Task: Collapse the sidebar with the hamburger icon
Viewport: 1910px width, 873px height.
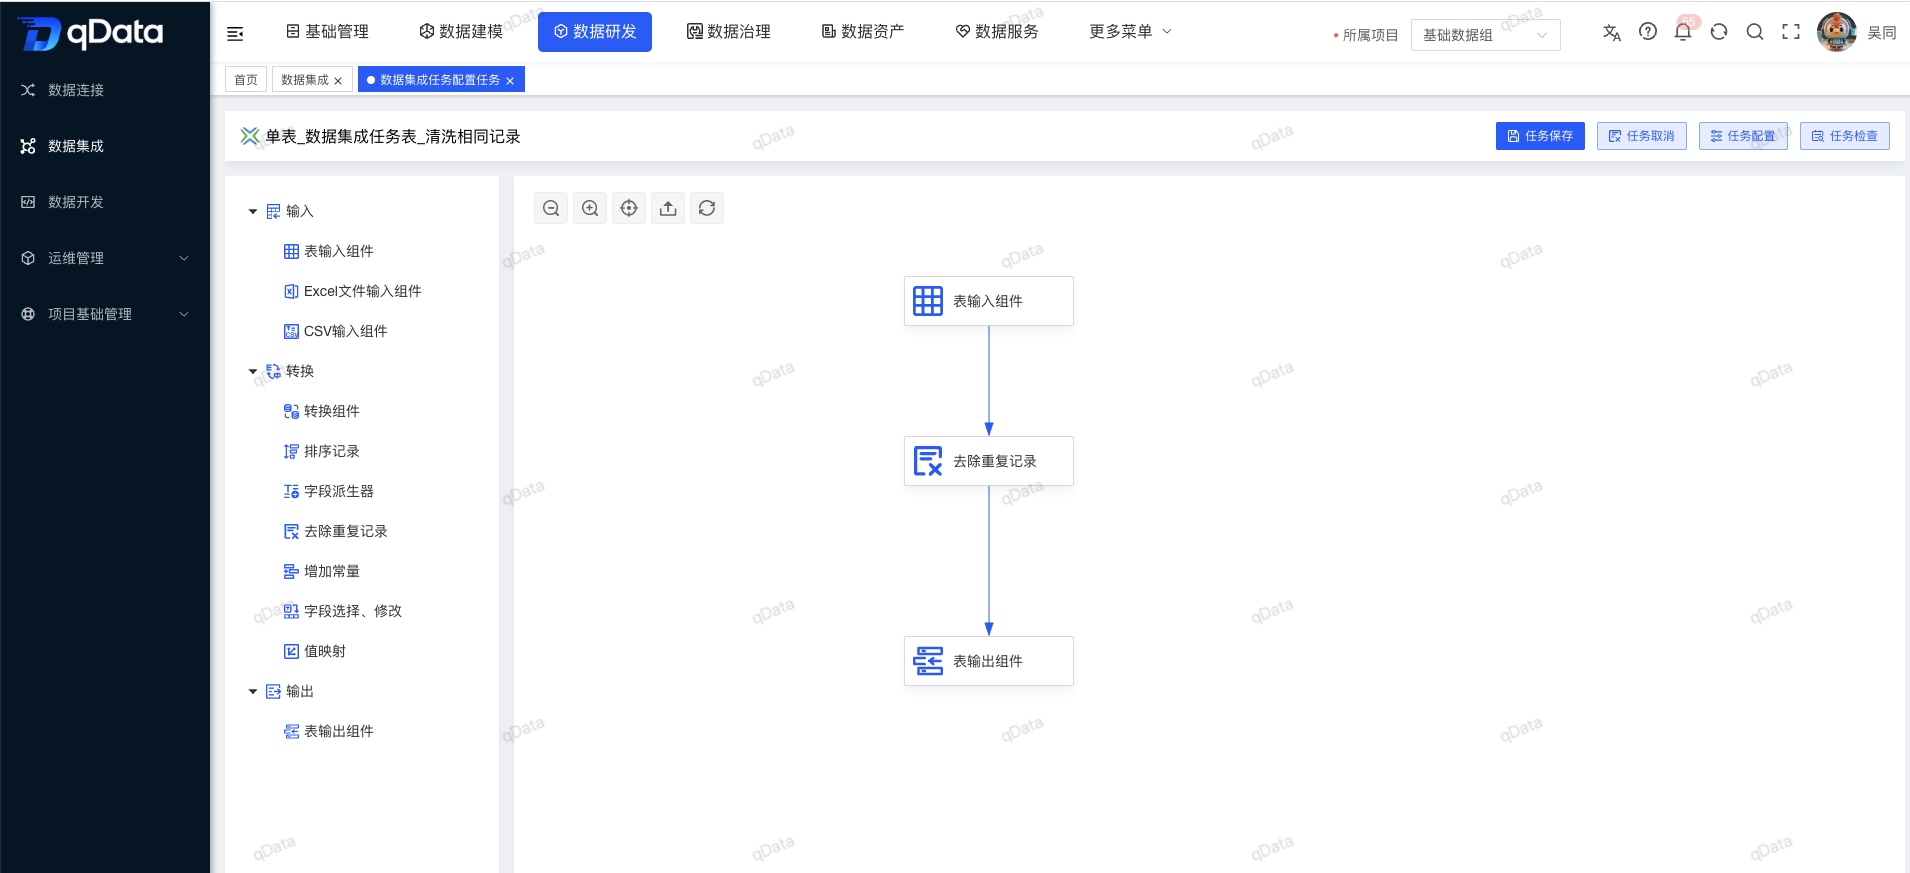Action: (235, 34)
